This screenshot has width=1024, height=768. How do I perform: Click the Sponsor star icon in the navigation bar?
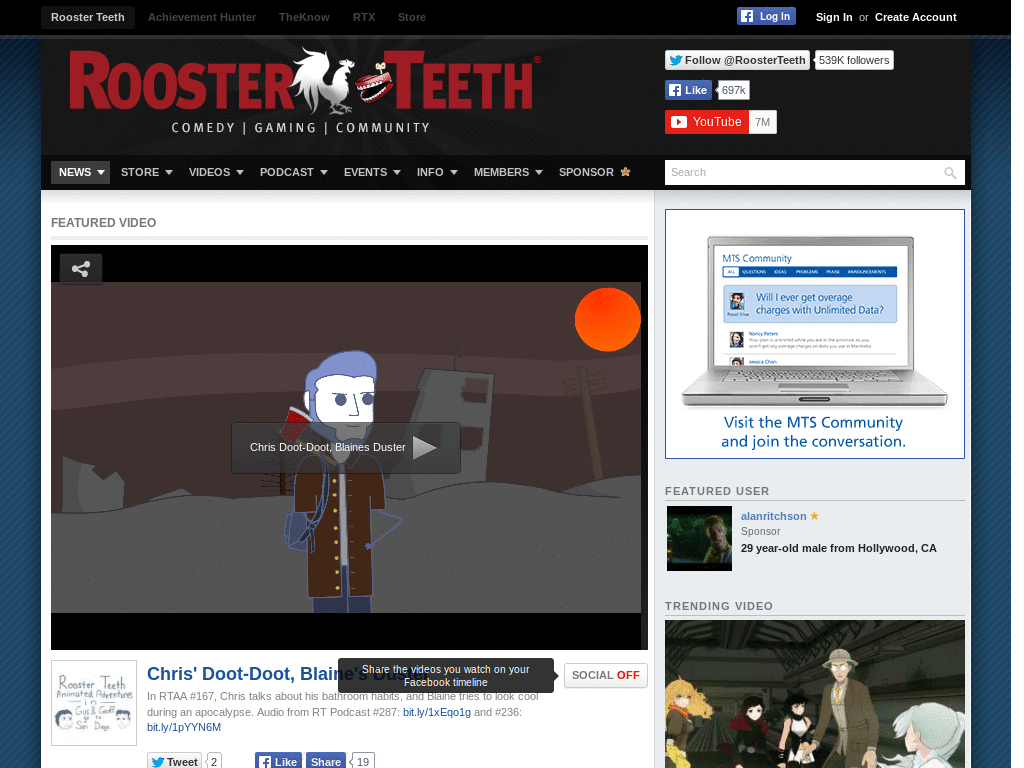click(626, 172)
